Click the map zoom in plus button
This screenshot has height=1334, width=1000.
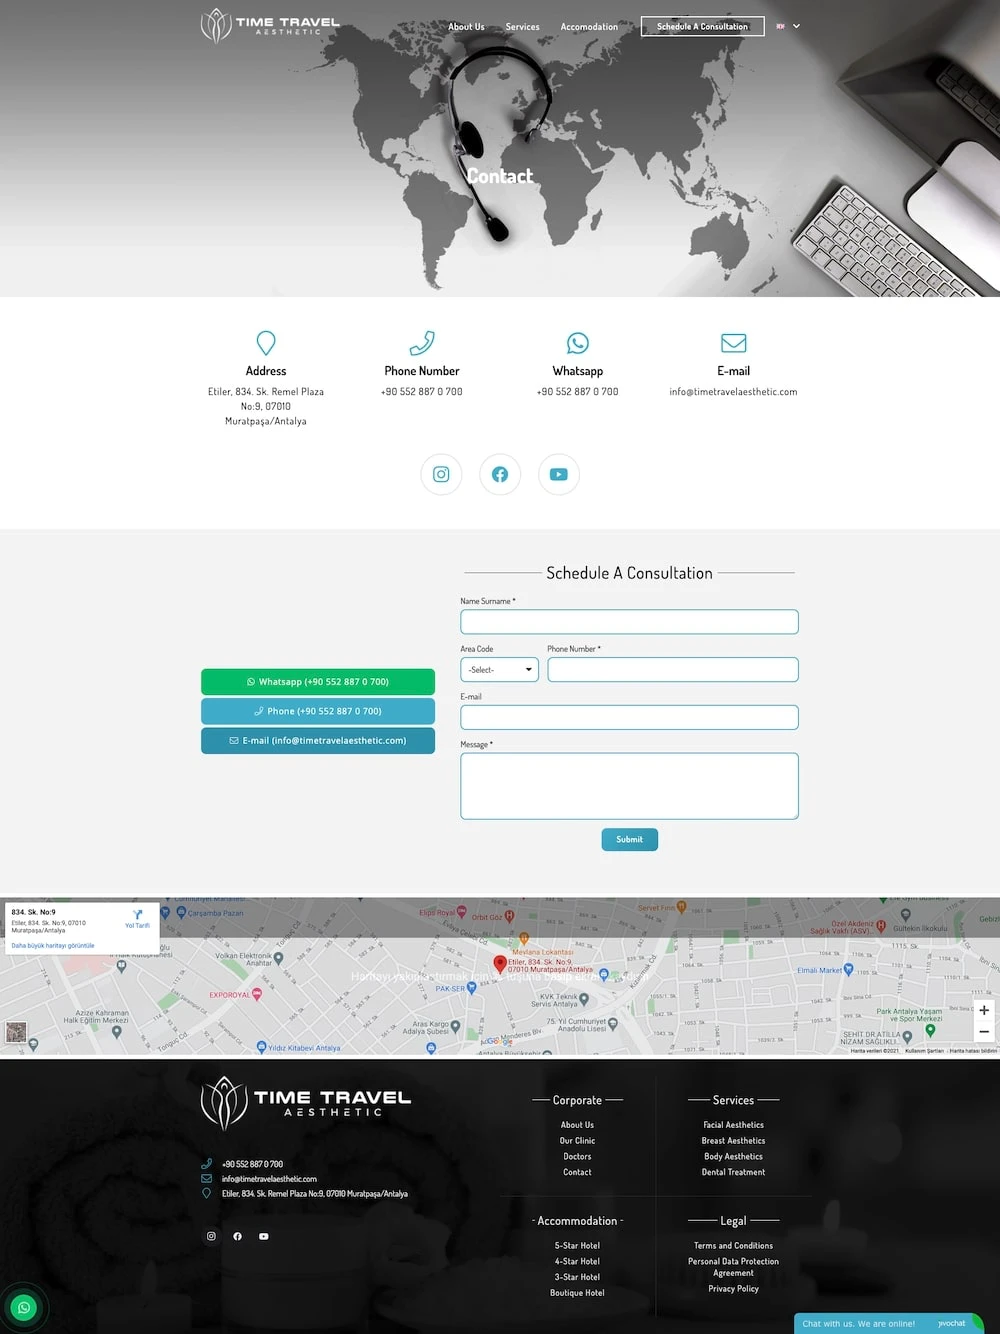(984, 1010)
